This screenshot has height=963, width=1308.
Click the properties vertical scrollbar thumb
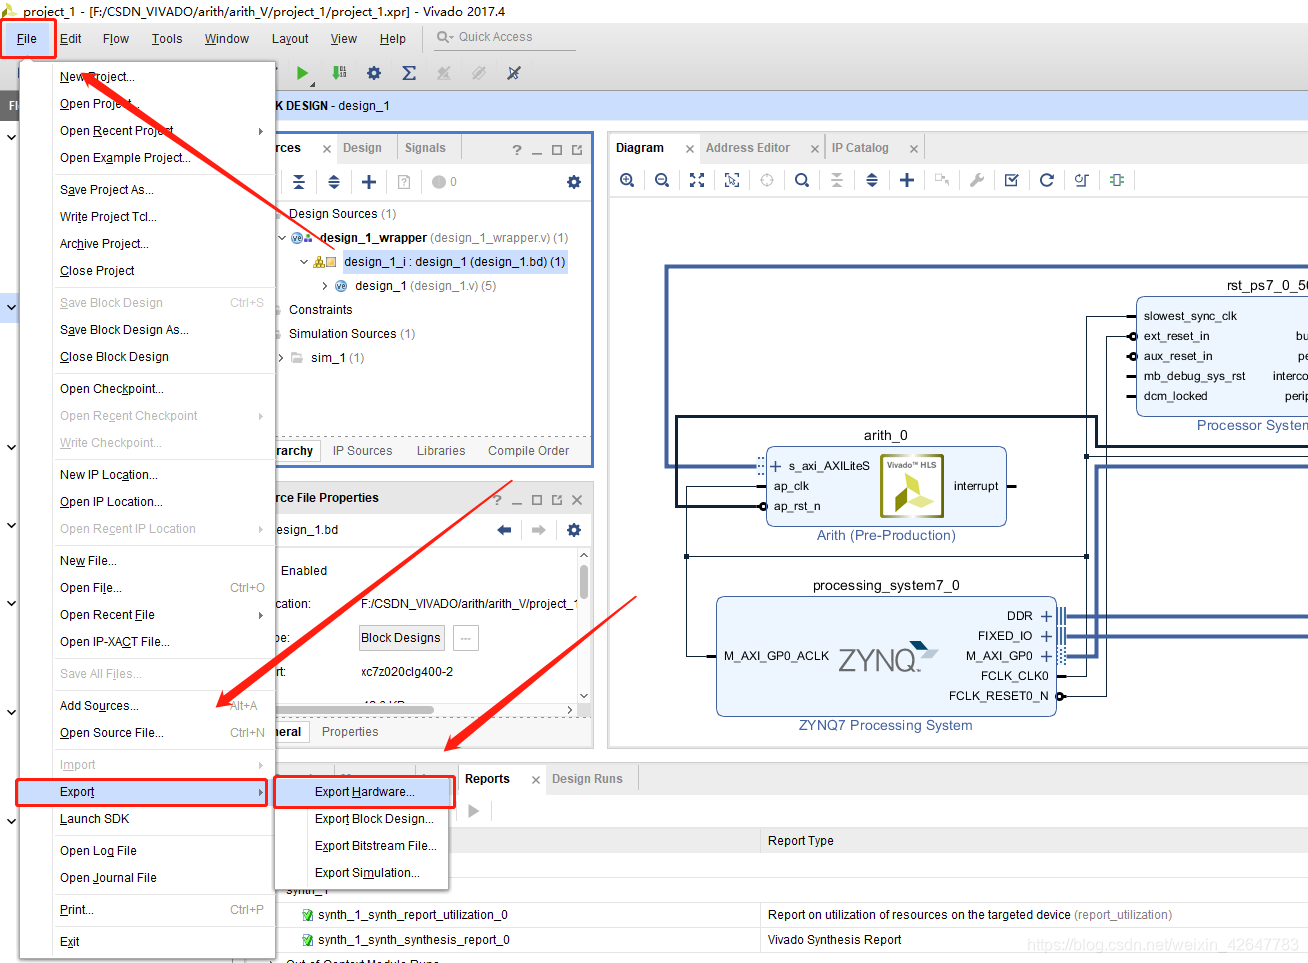584,581
